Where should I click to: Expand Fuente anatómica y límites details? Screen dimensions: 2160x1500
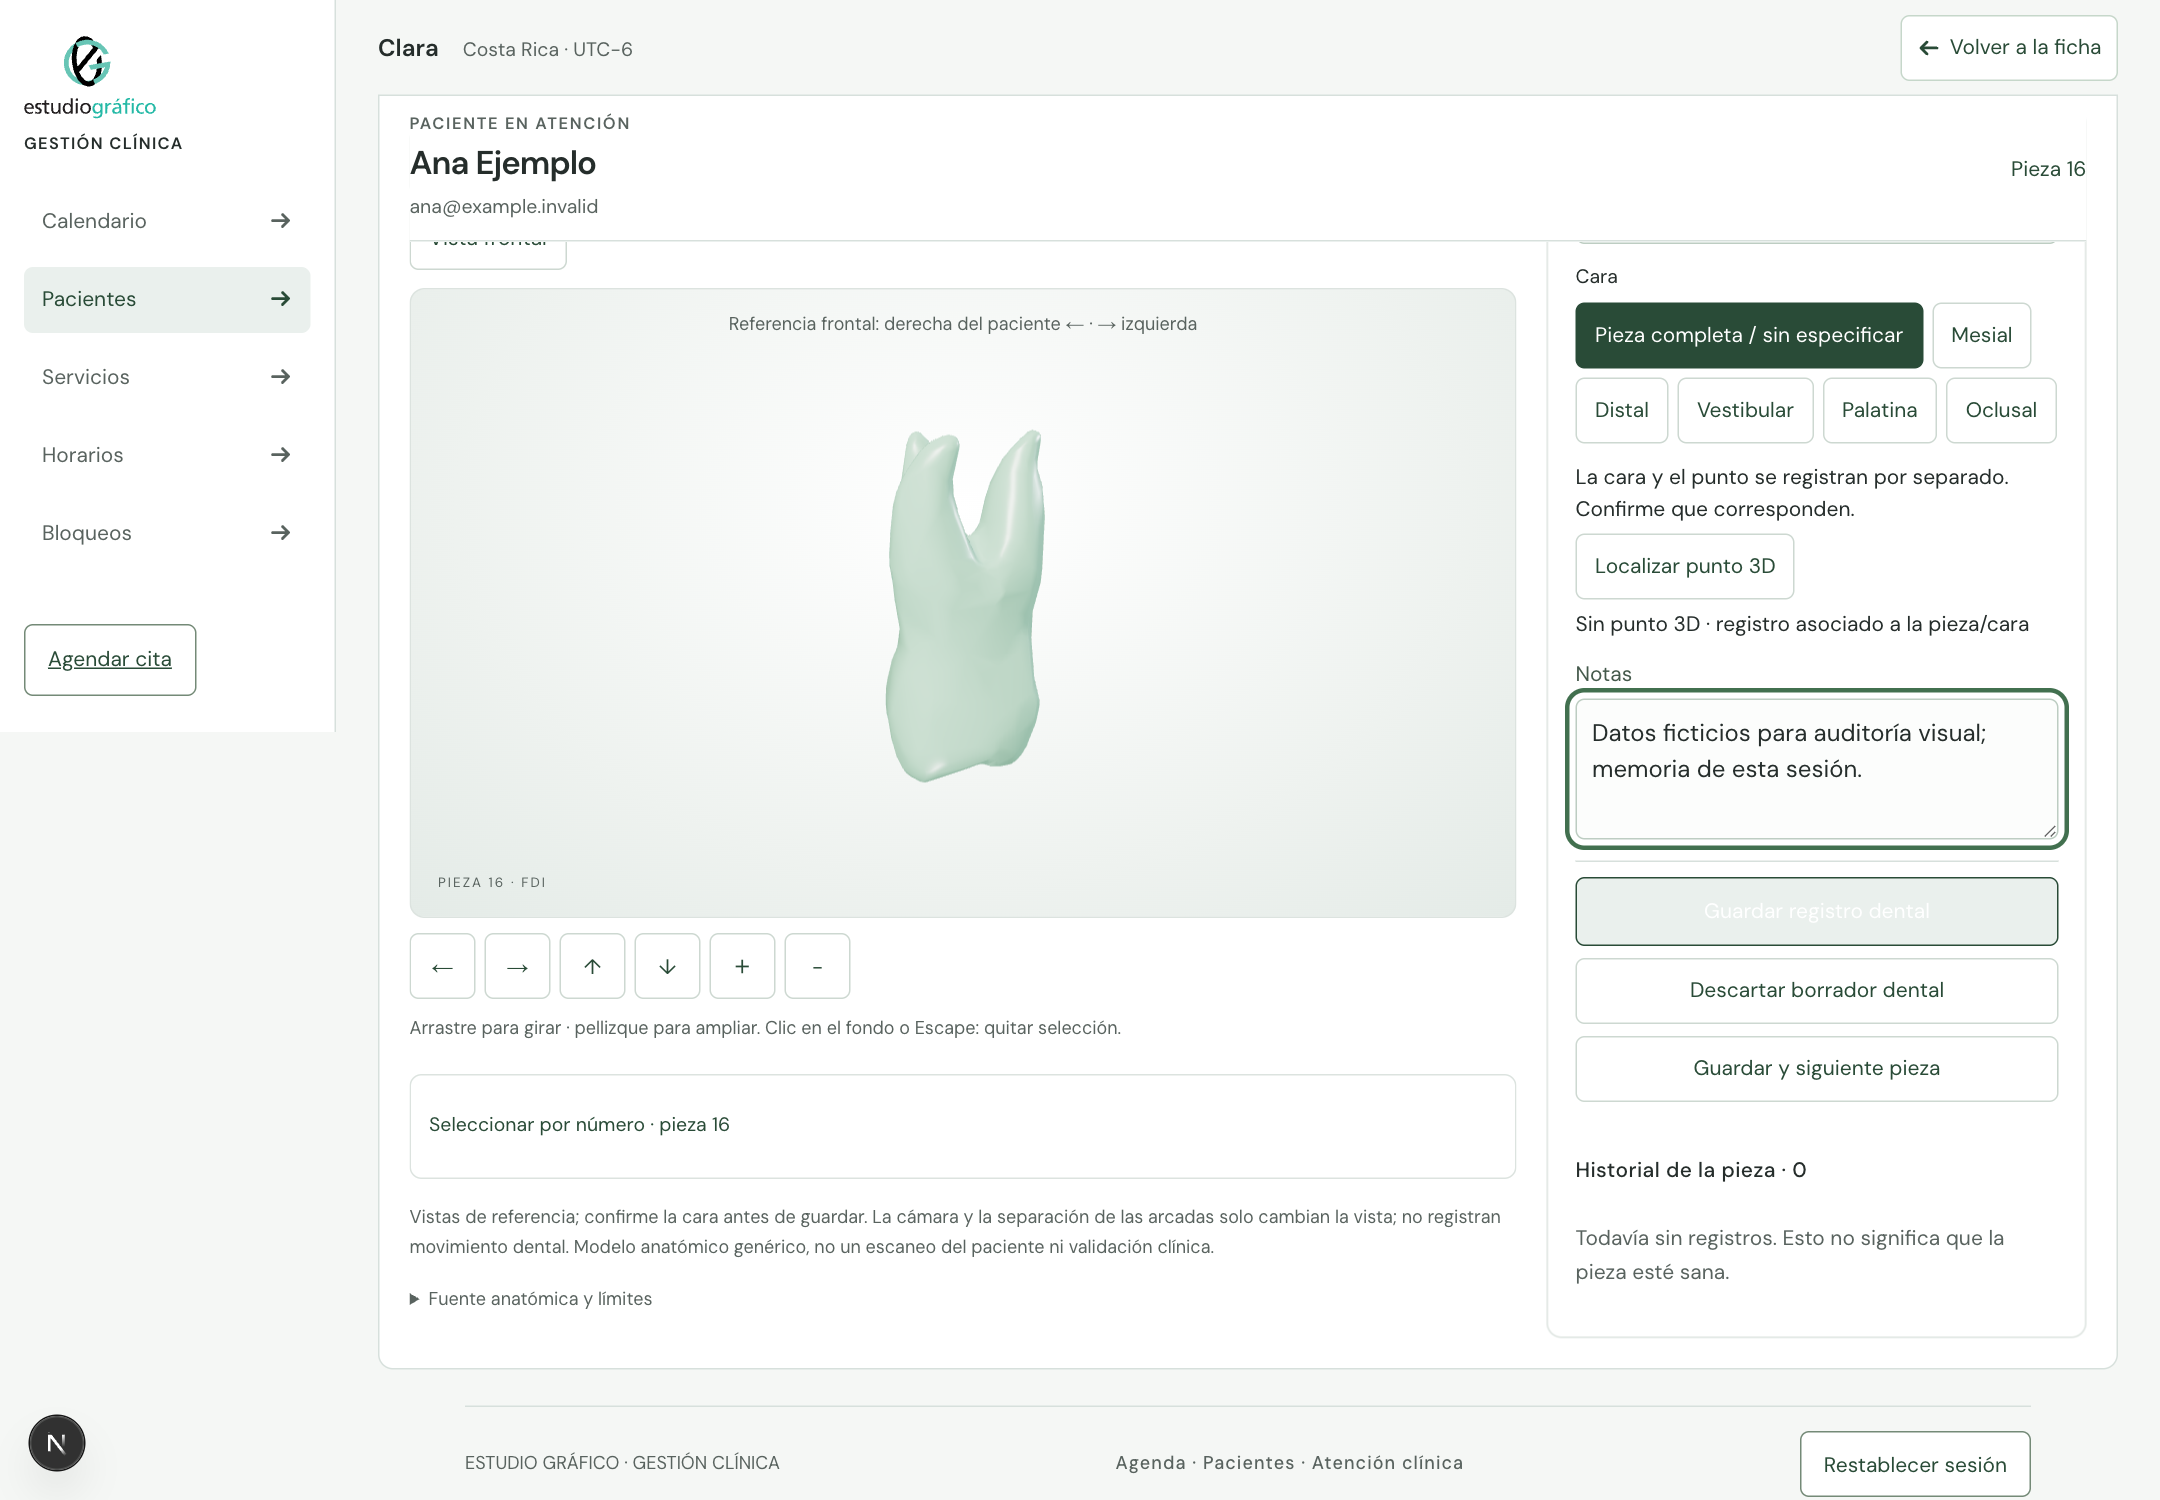tap(531, 1299)
